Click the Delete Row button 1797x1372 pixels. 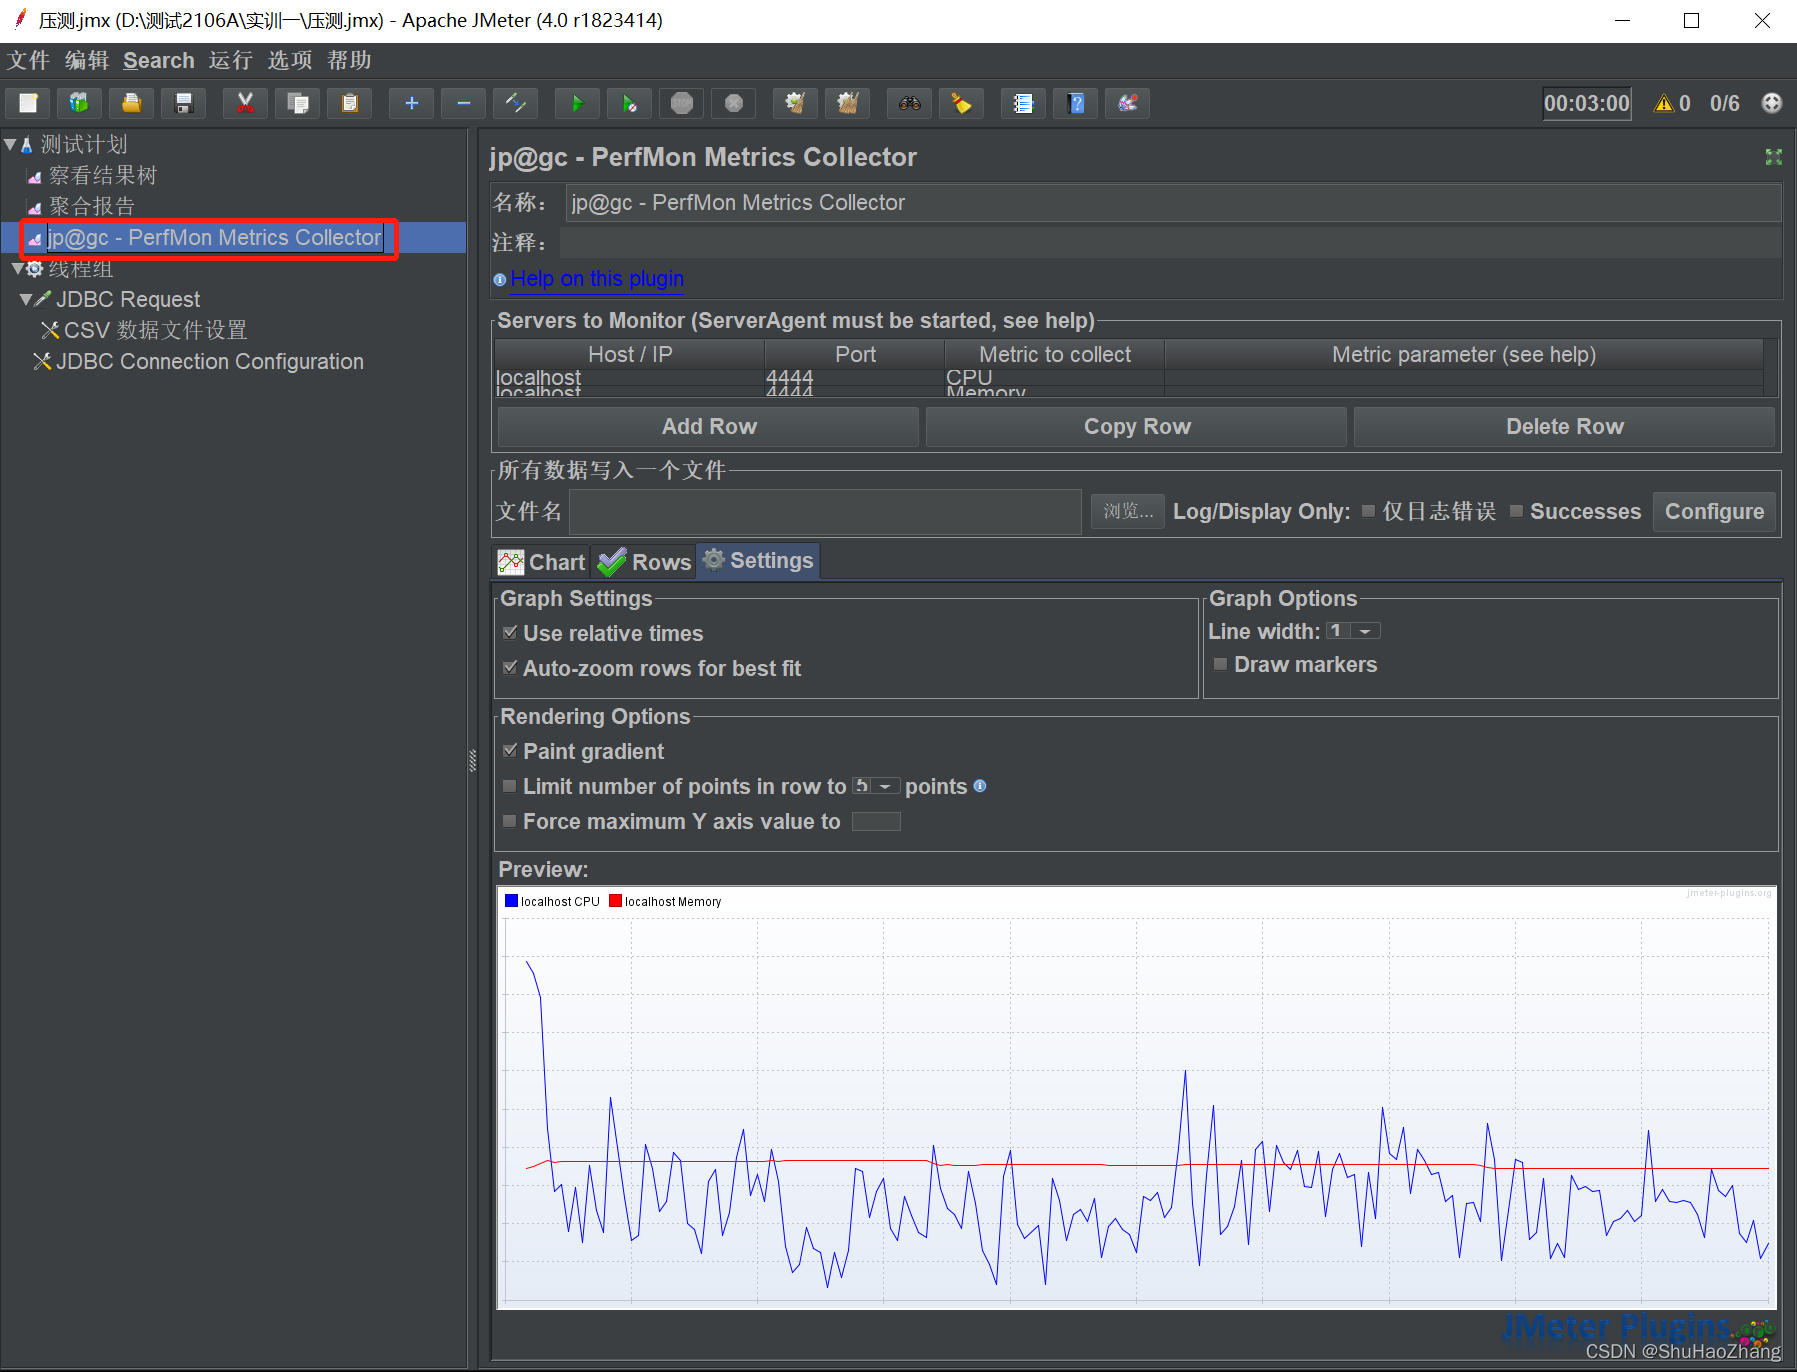point(1564,426)
